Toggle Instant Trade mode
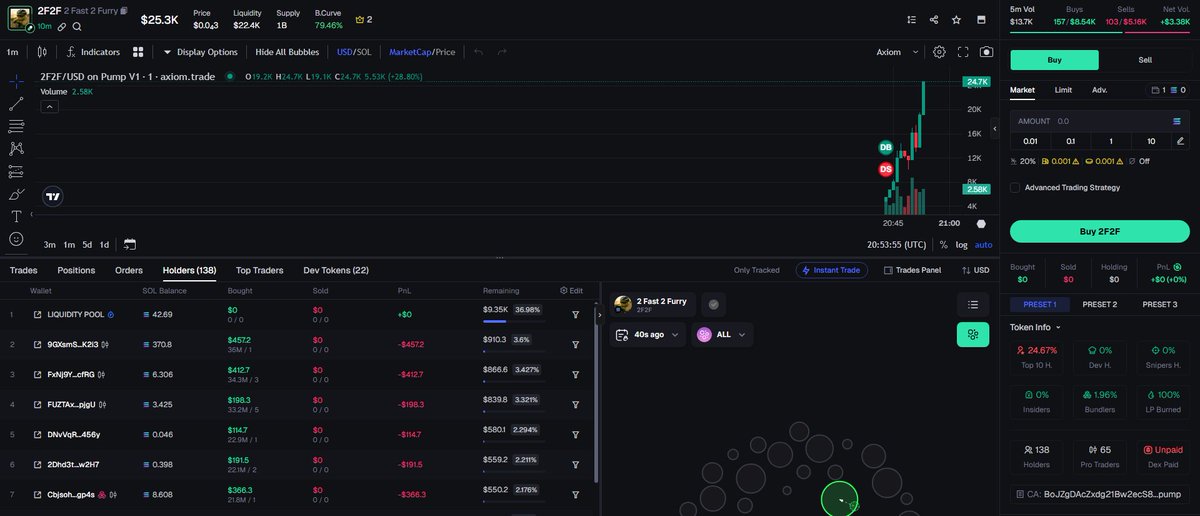The image size is (1200, 516). [x=832, y=270]
